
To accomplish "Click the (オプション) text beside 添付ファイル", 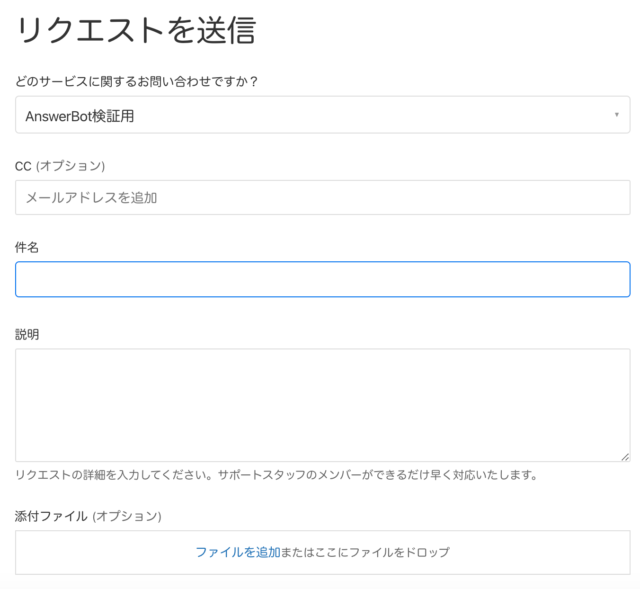I will 127,516.
